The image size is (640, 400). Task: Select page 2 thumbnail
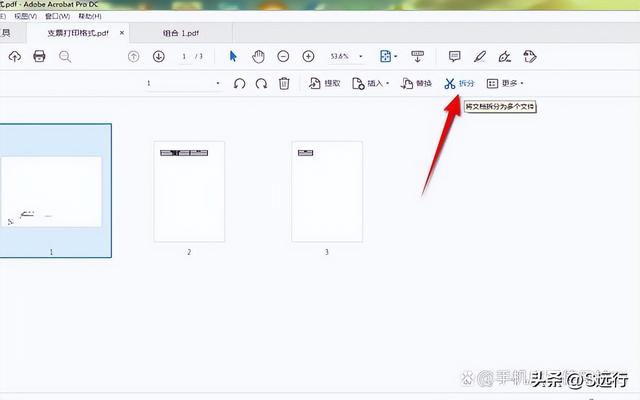(x=189, y=191)
